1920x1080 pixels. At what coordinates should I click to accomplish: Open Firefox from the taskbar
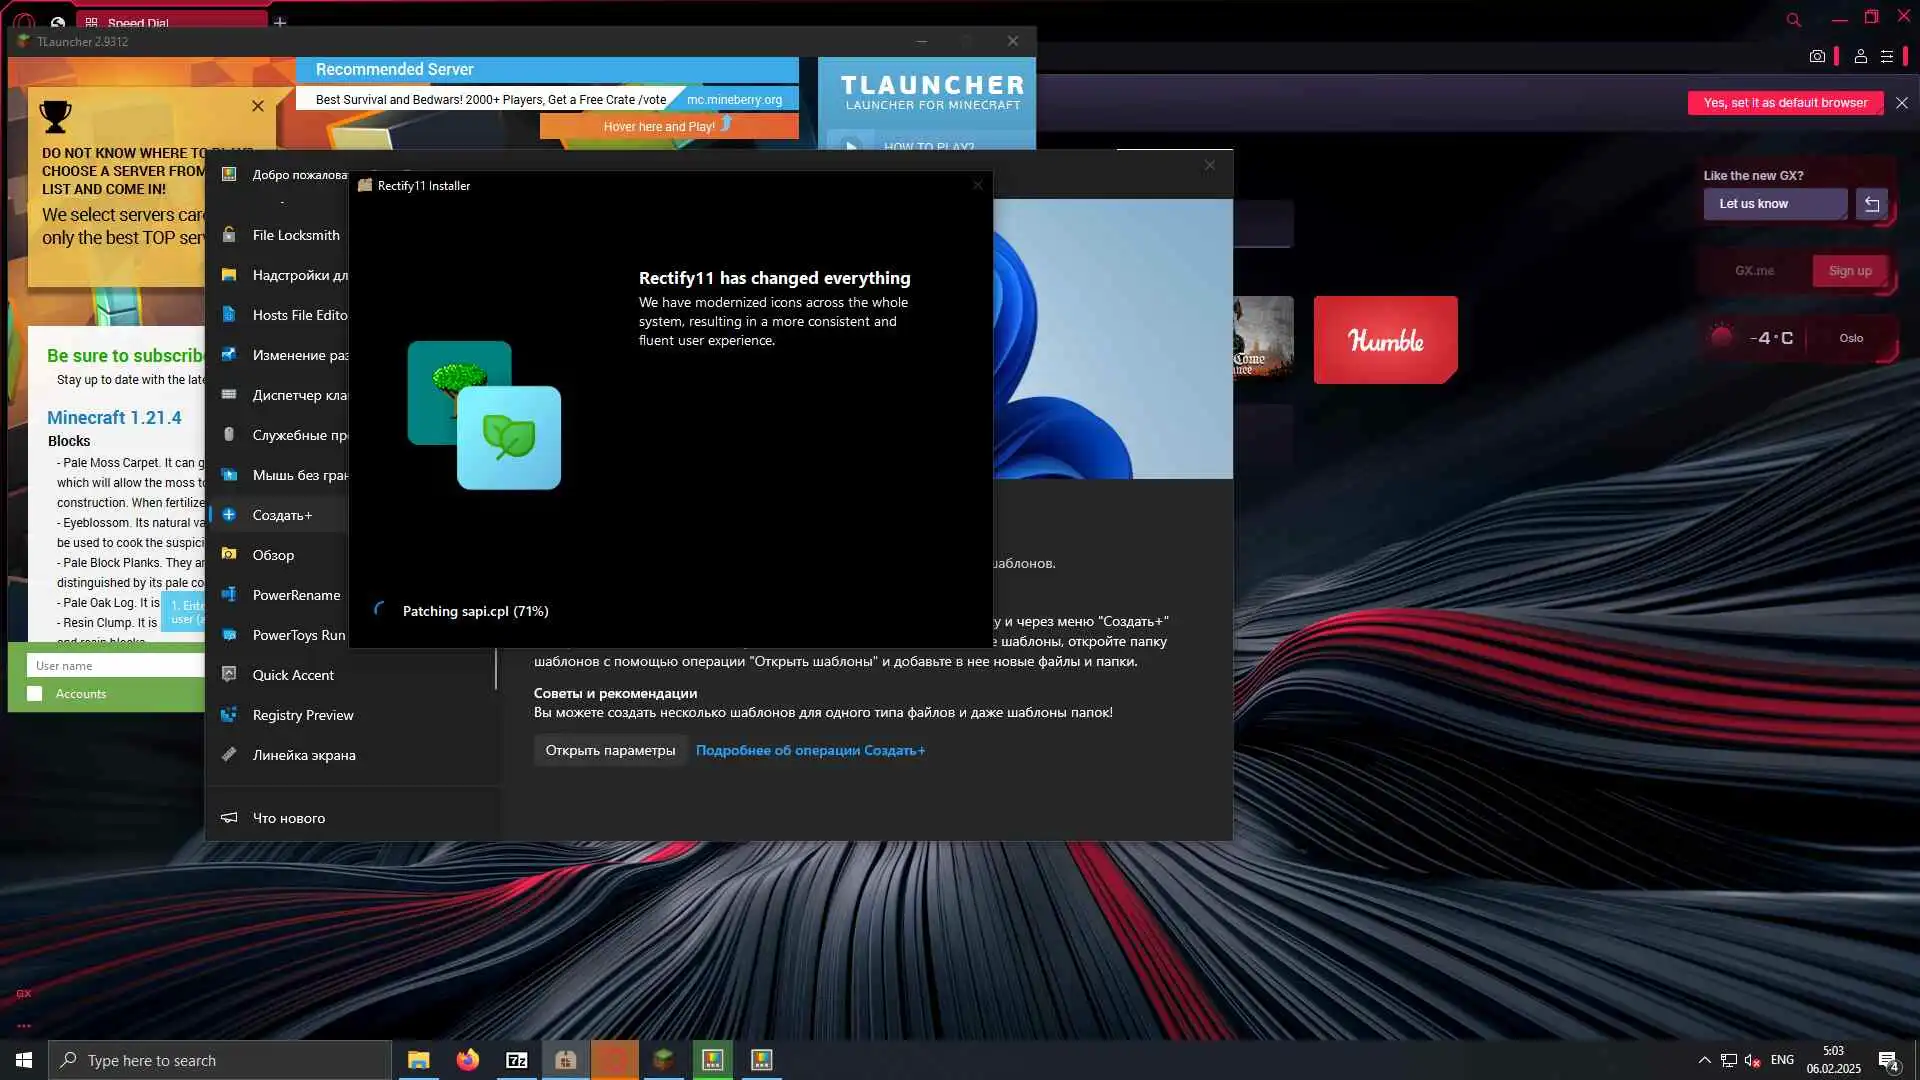pos(467,1060)
